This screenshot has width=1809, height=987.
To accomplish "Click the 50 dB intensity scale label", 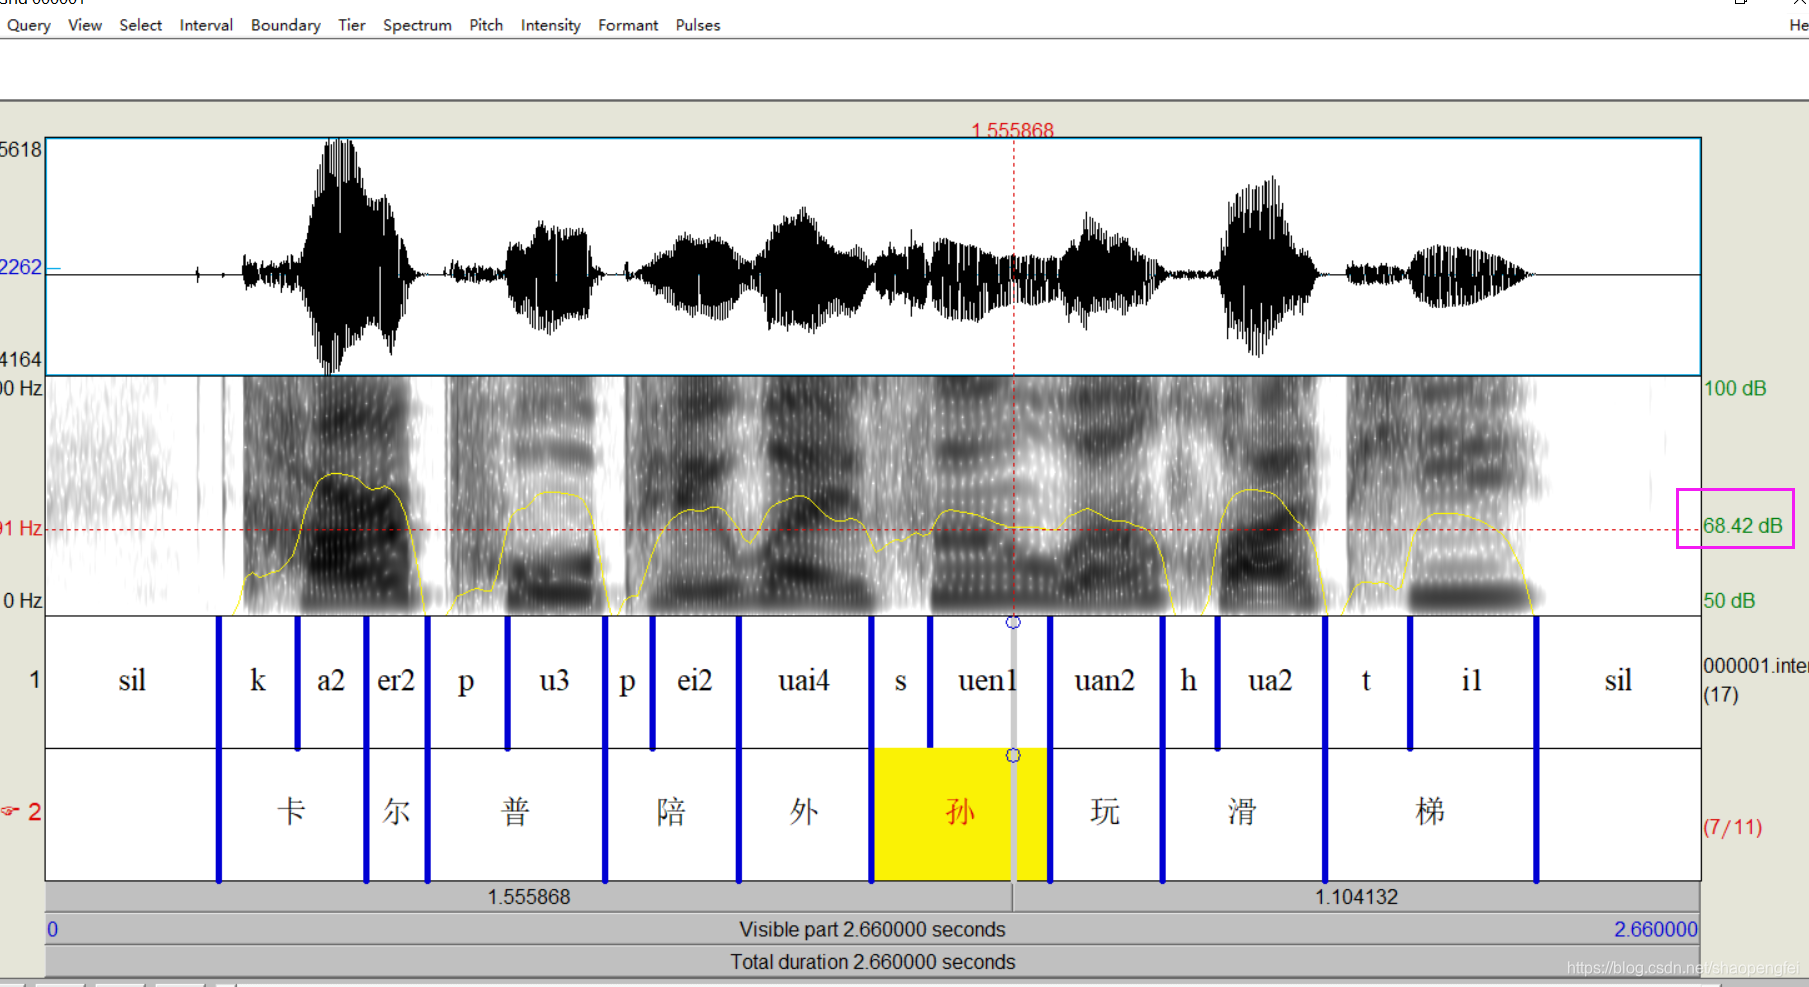I will click(x=1729, y=601).
